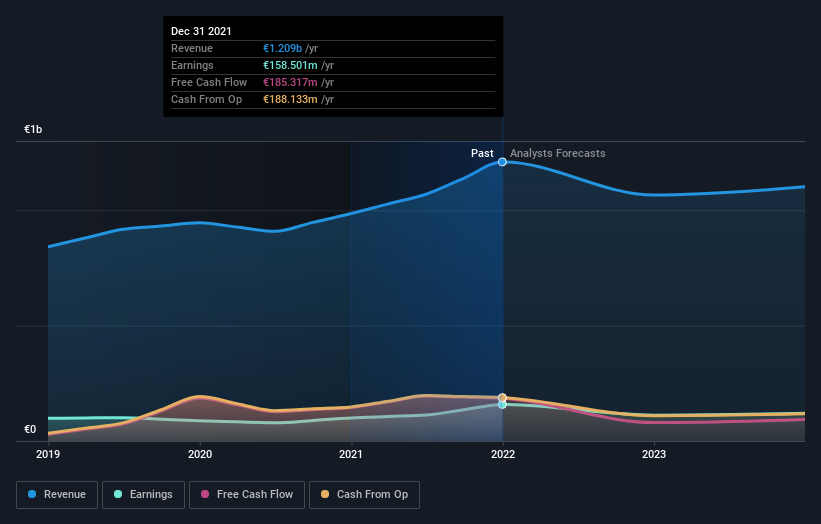Click the €158.501m earnings value
Screen dimensions: 821x524
(x=290, y=65)
